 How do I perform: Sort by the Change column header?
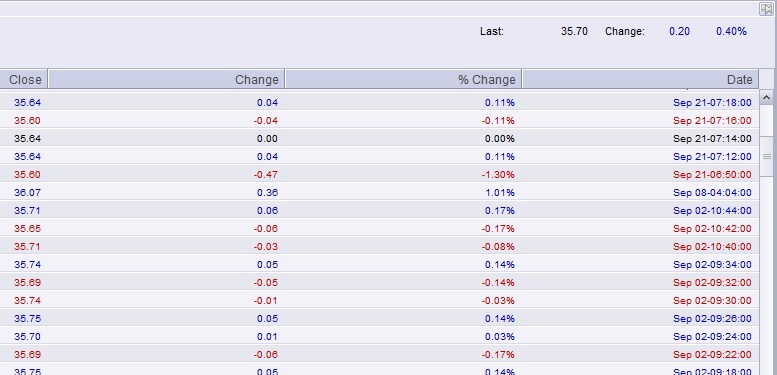[166, 79]
